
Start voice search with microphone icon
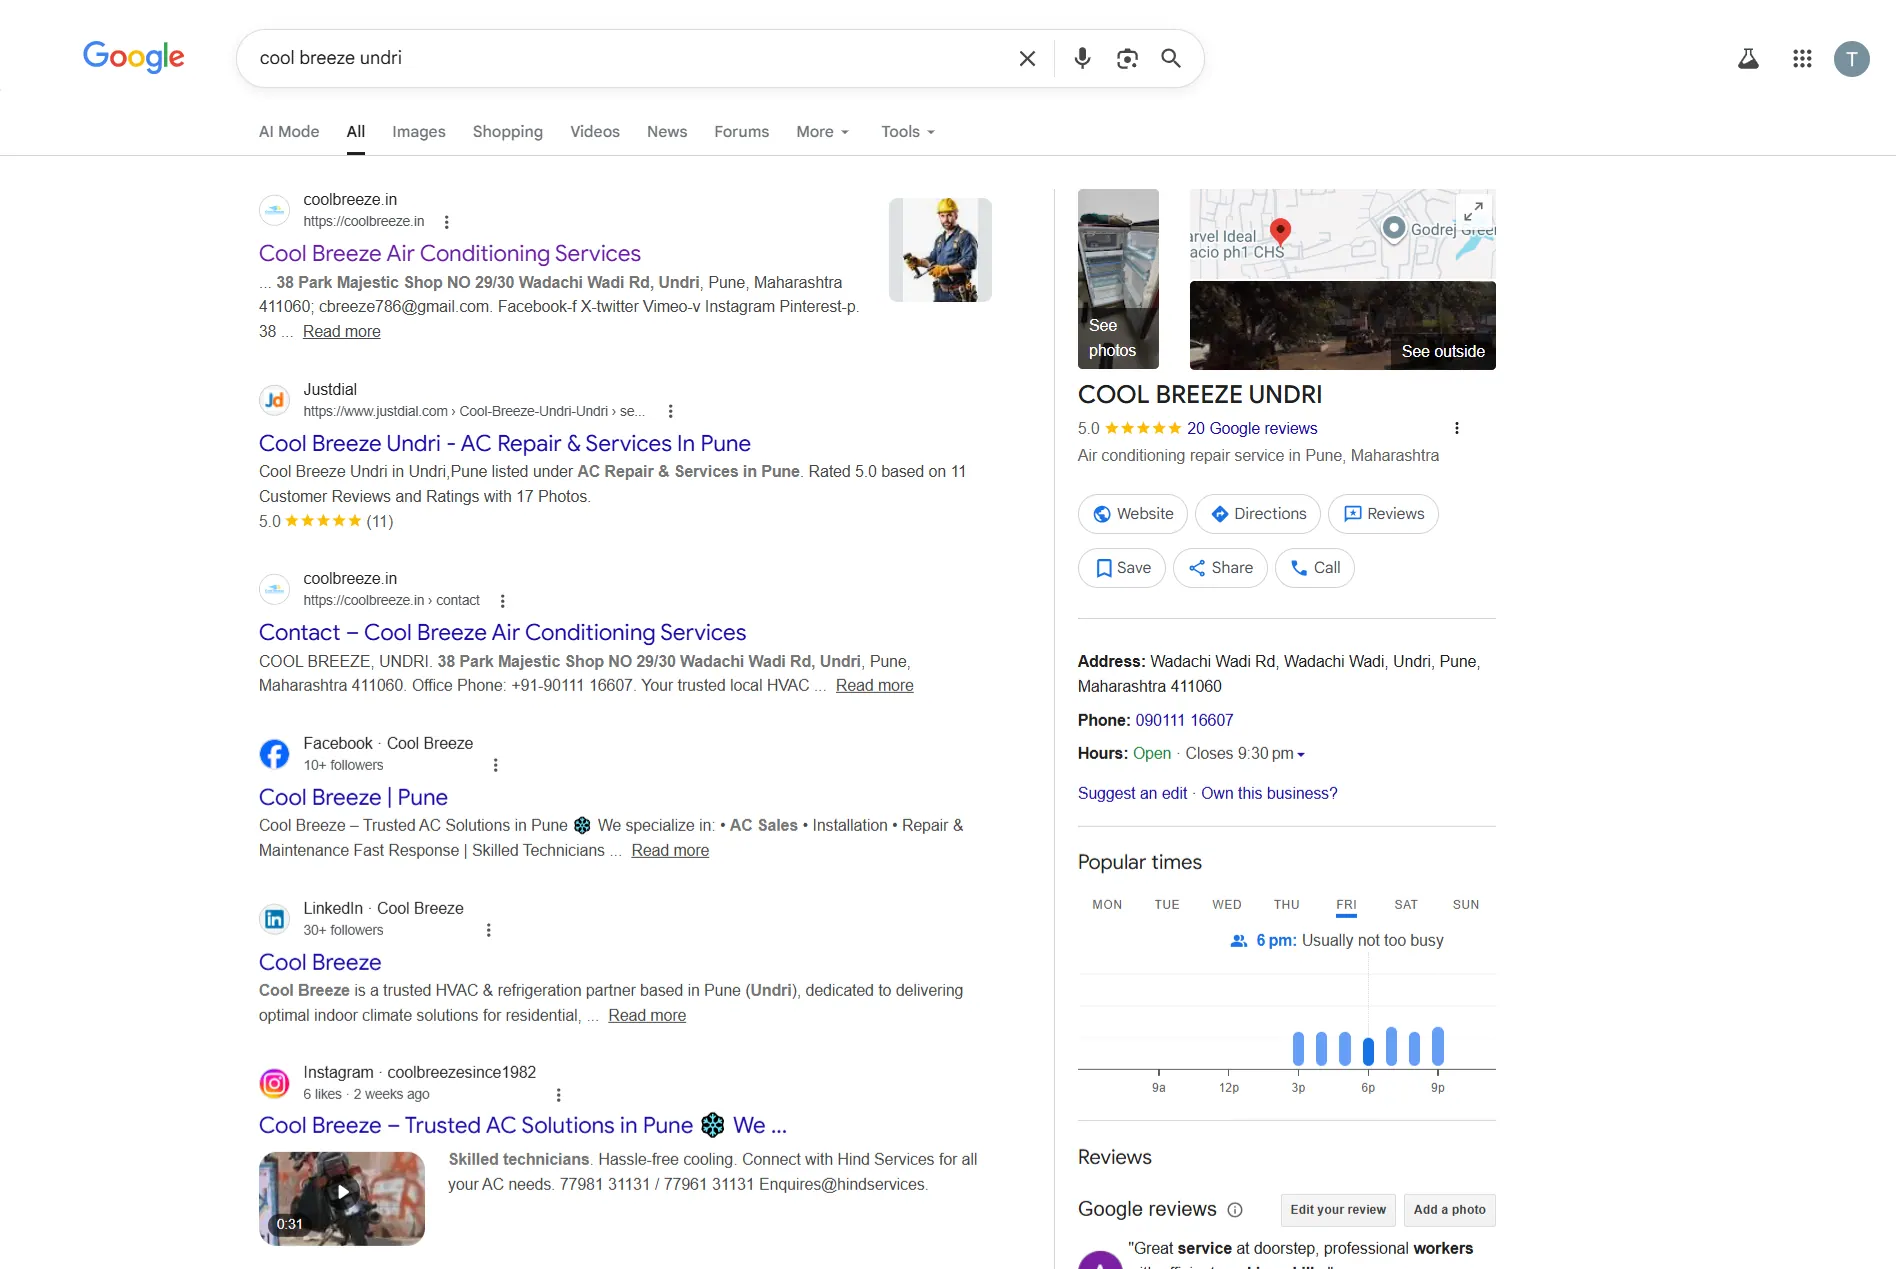[x=1082, y=59]
